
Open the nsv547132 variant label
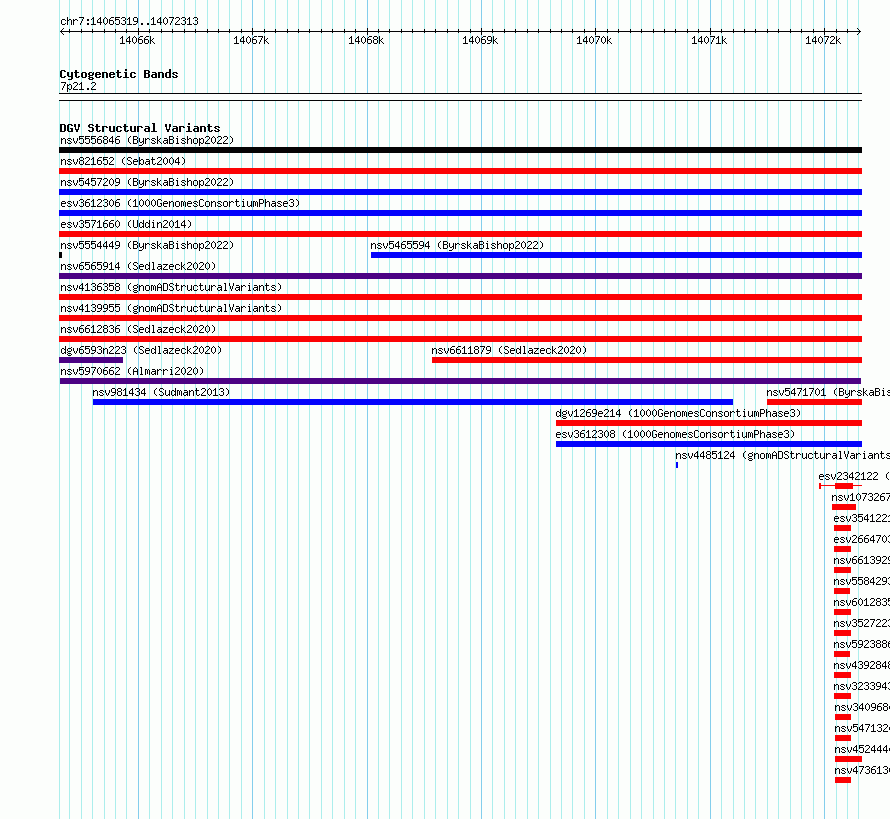click(x=862, y=728)
